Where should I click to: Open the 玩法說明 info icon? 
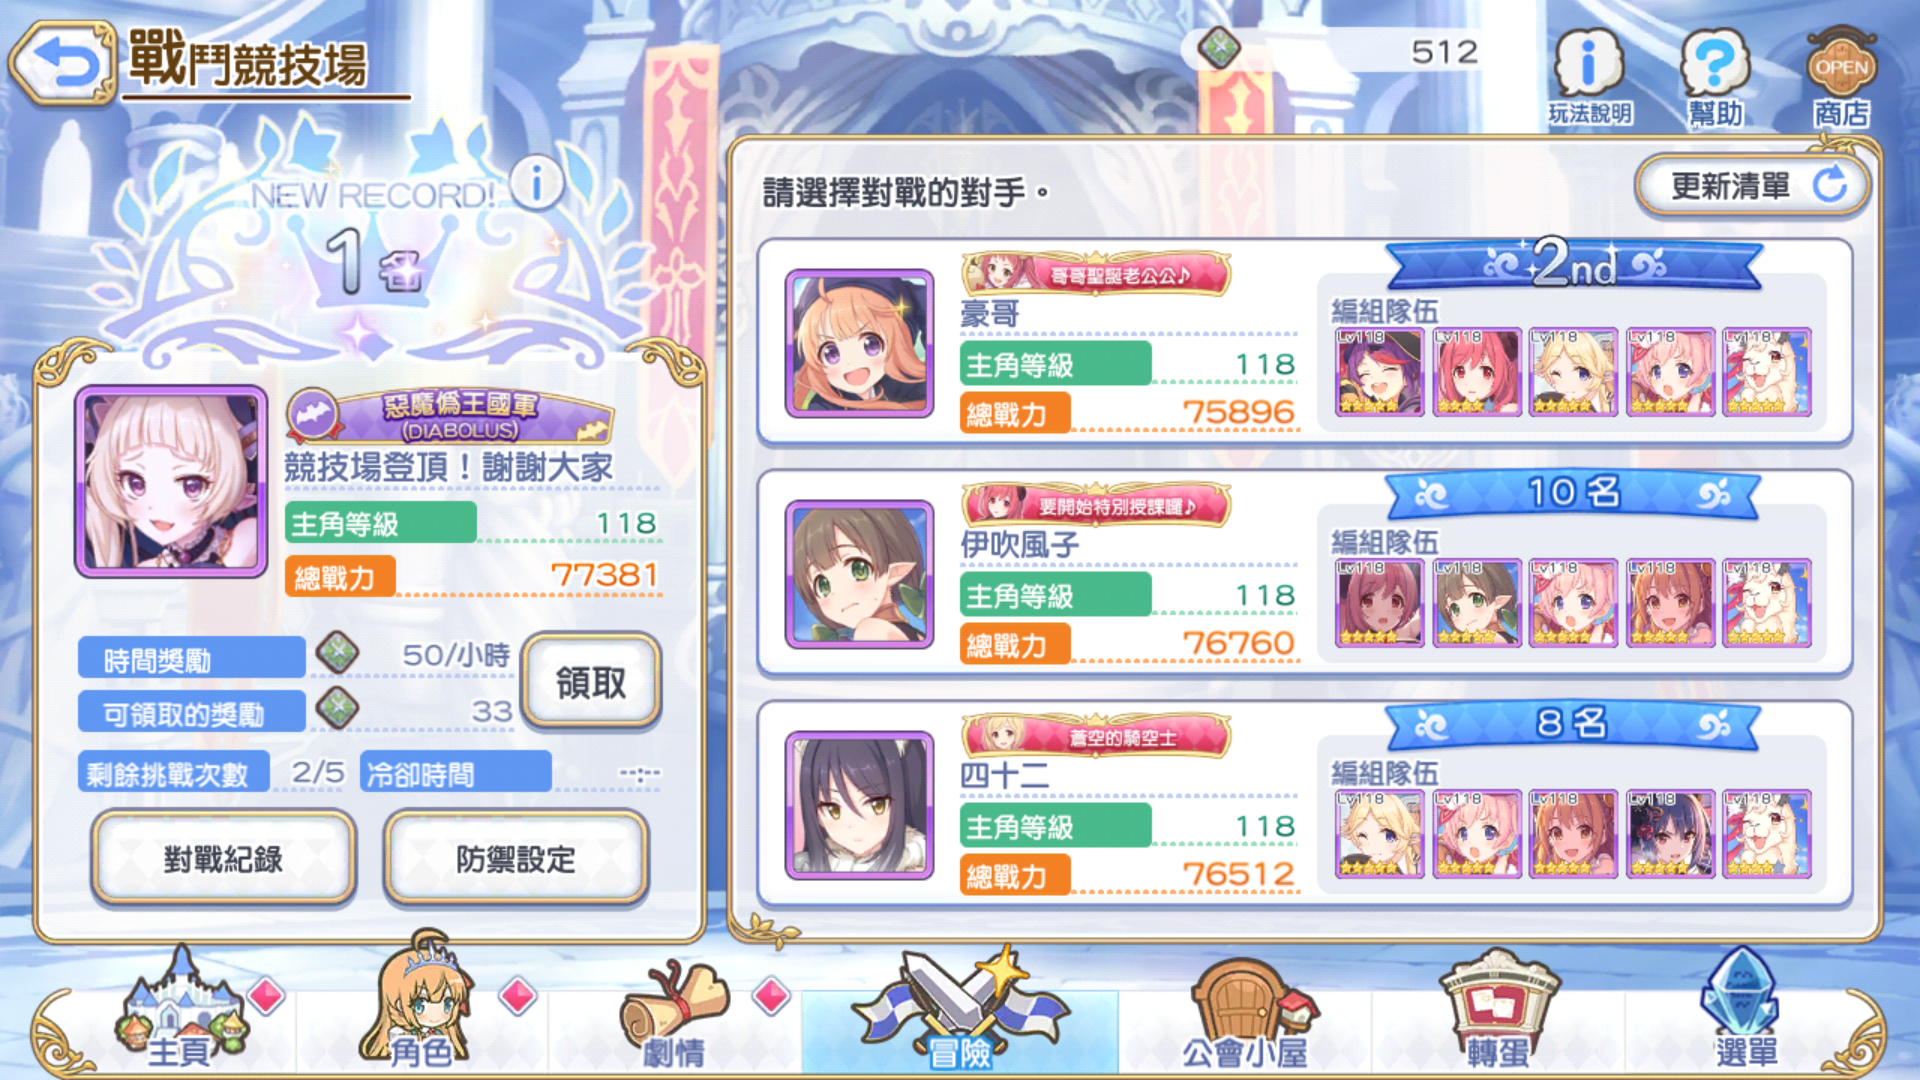click(1590, 77)
